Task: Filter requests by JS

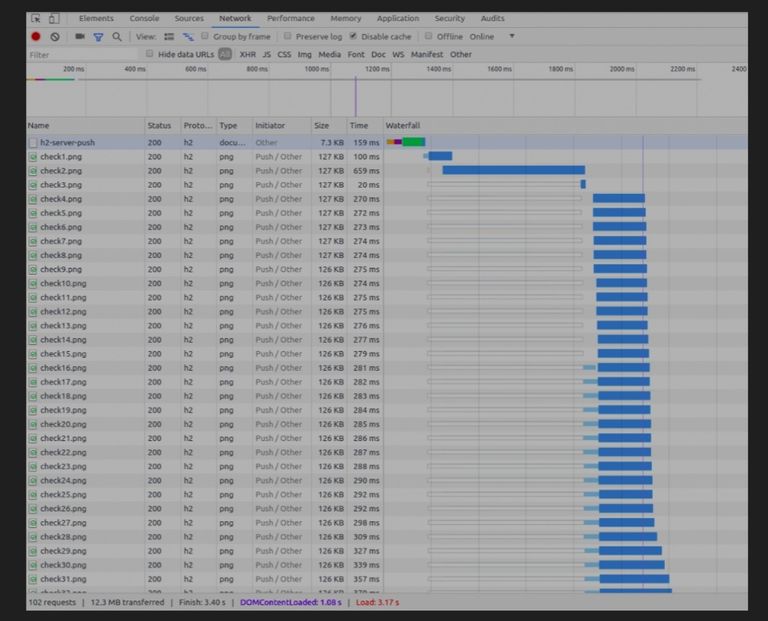Action: click(x=267, y=55)
